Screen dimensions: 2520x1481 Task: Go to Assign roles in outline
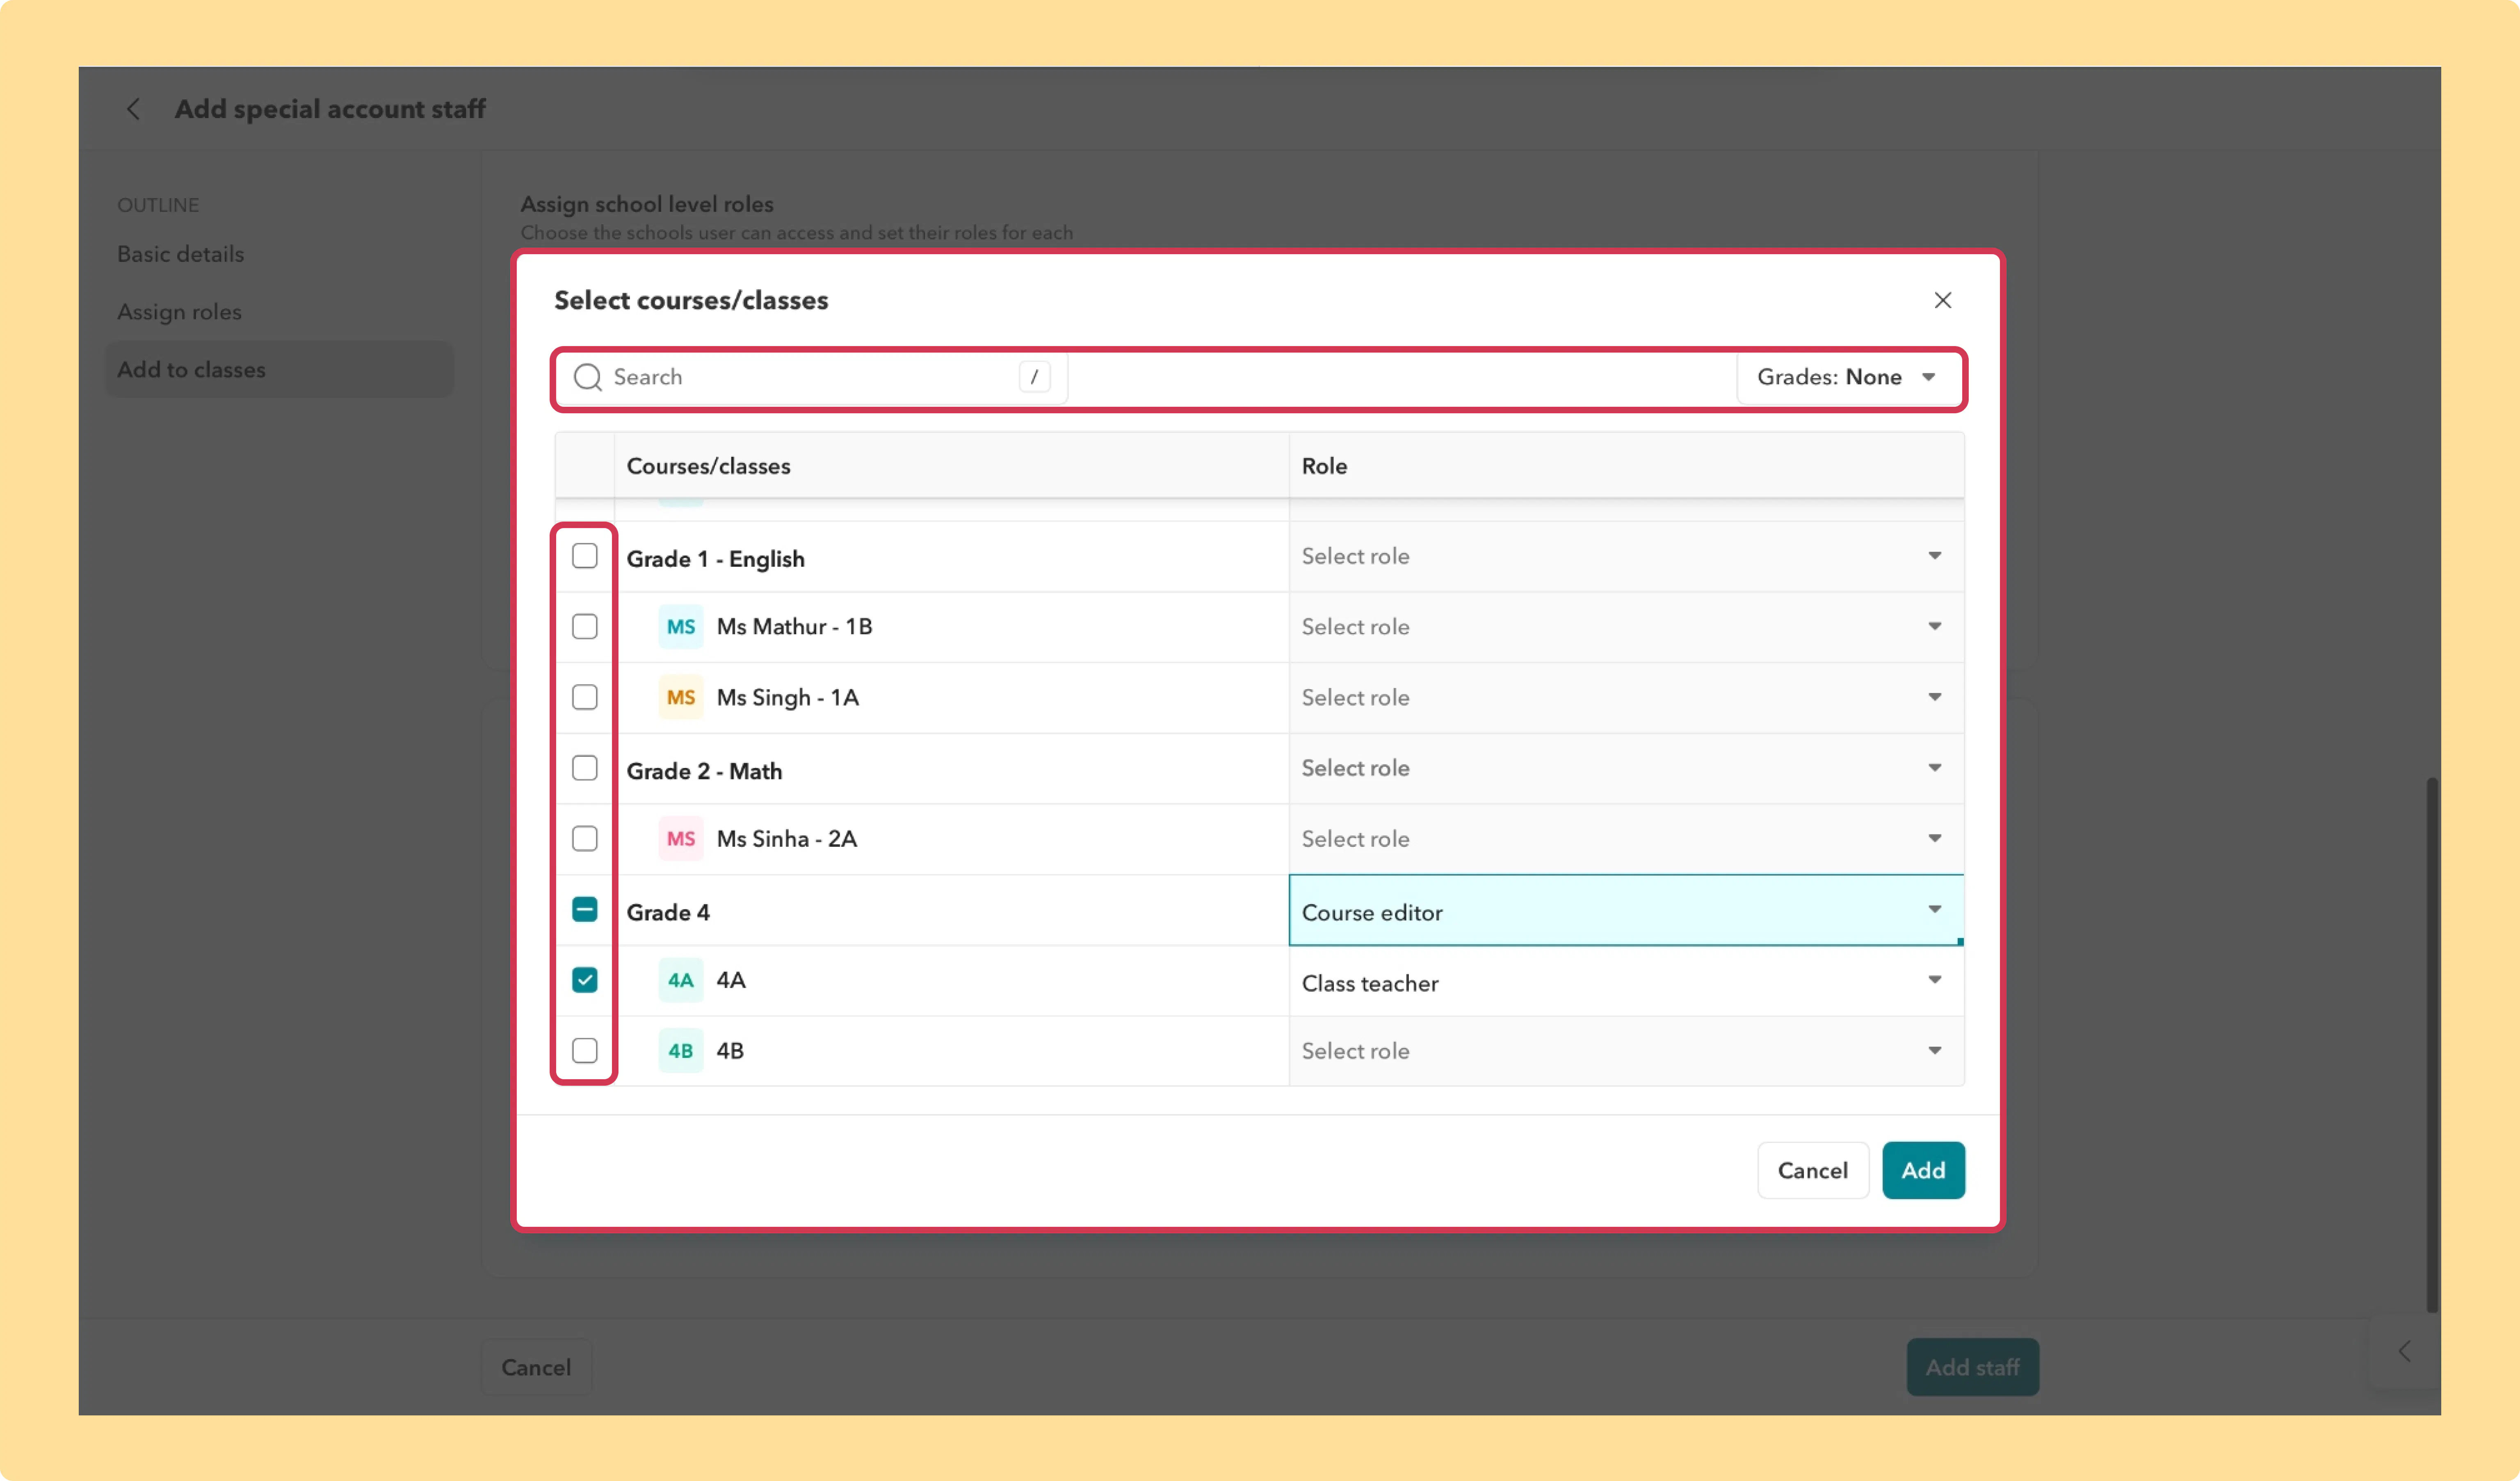click(180, 312)
